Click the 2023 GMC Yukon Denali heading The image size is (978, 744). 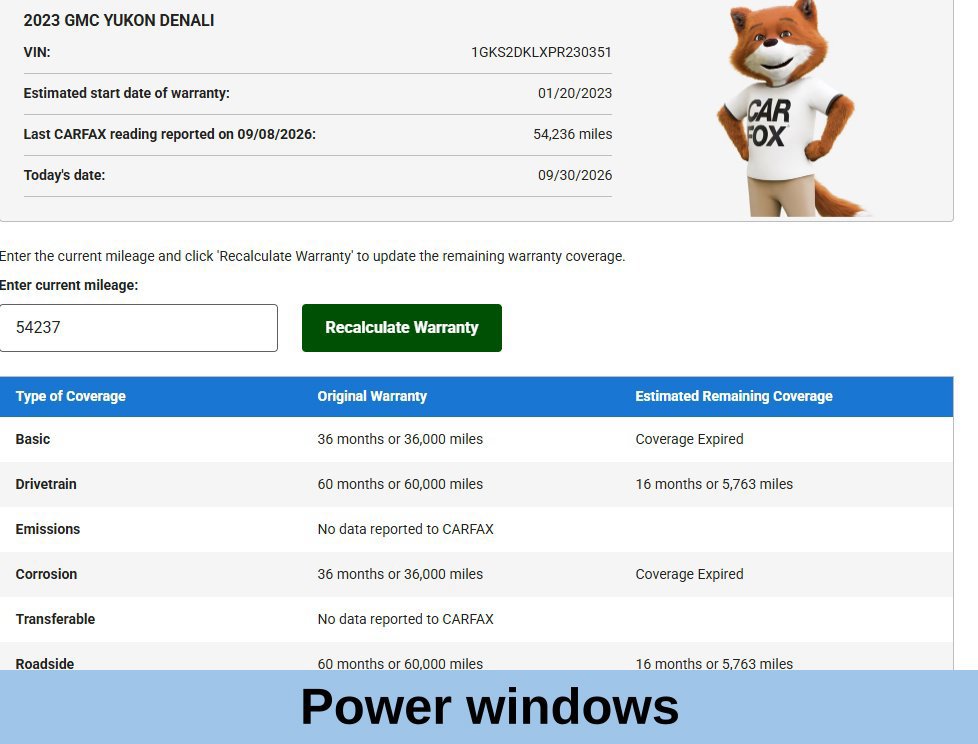[119, 21]
